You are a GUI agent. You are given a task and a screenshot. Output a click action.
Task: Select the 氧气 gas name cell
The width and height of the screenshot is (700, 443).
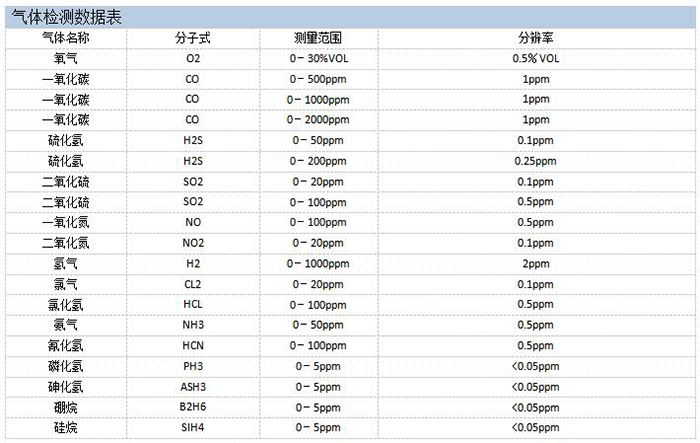tap(65, 58)
